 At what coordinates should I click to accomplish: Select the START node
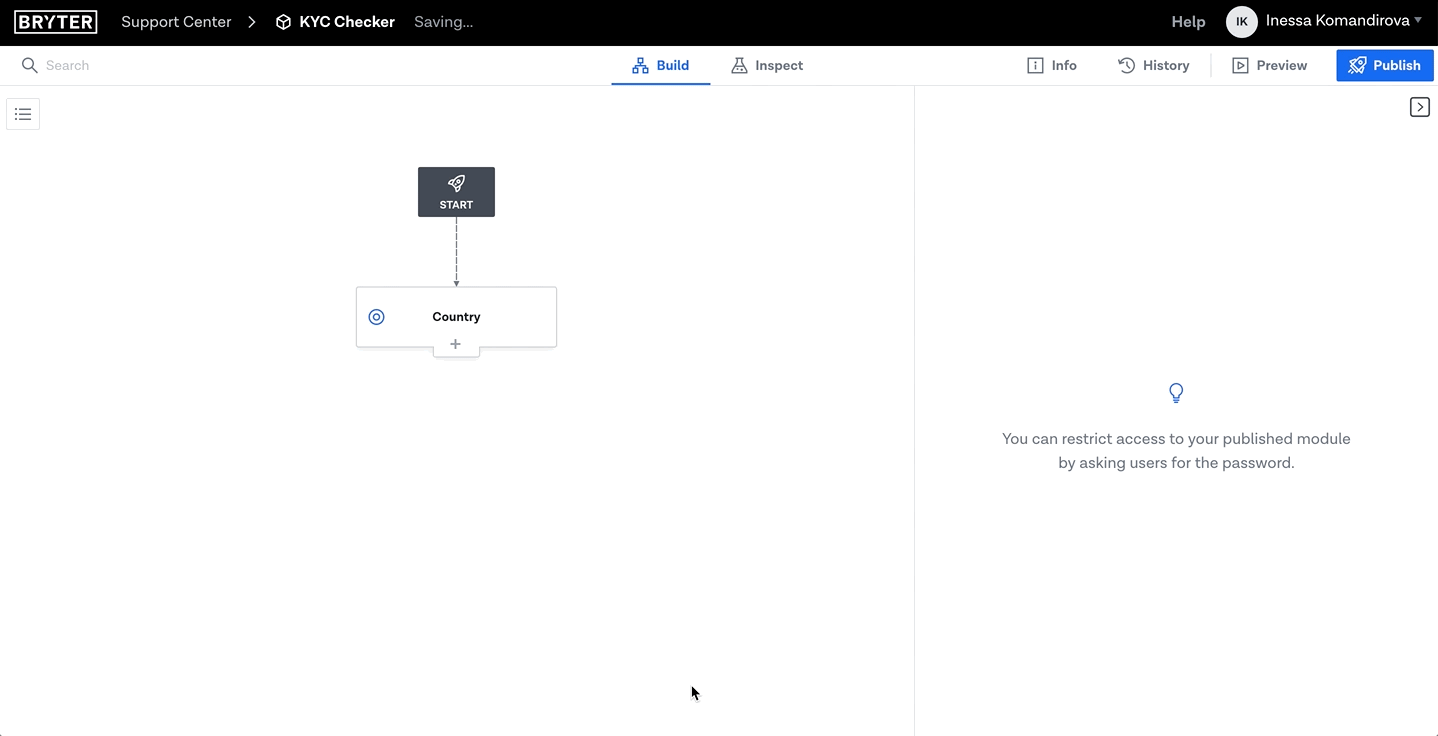[456, 192]
